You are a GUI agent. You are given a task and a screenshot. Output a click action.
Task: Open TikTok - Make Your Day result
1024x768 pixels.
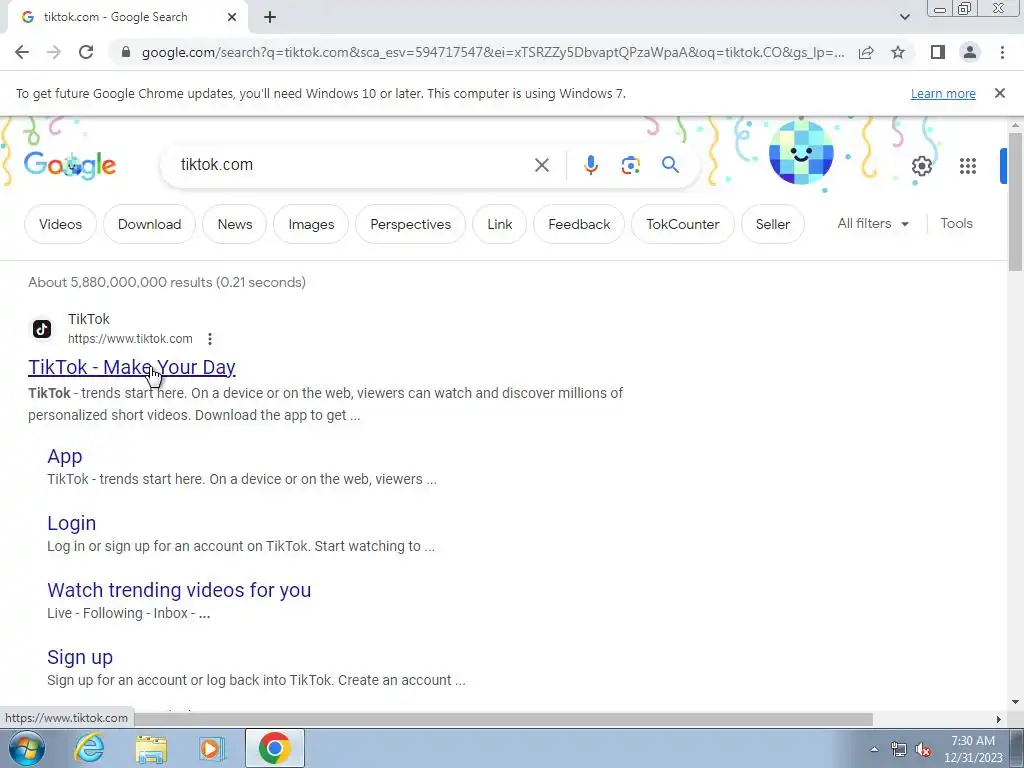pos(131,367)
